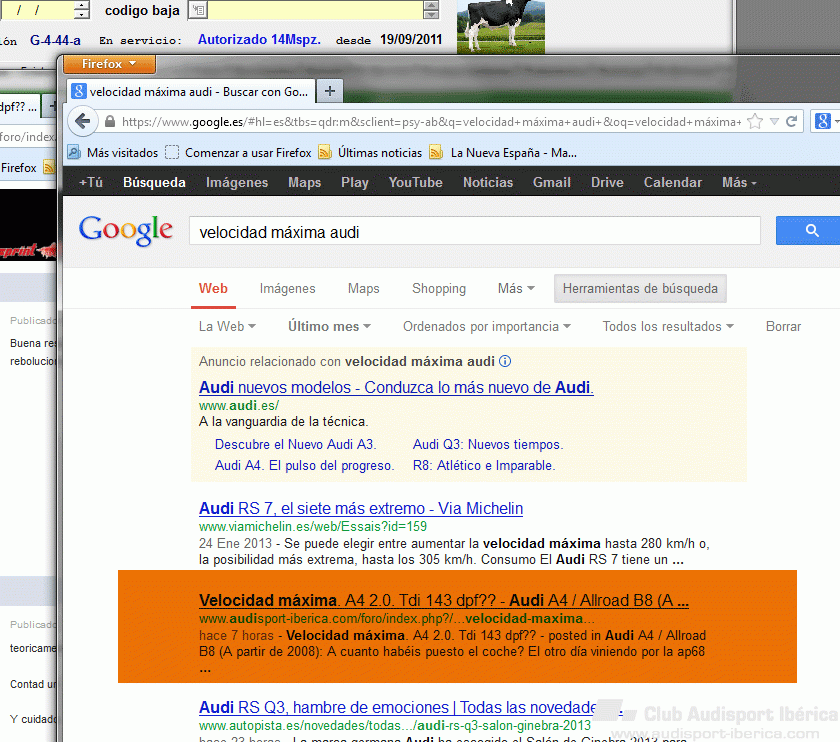840x742 pixels.
Task: Click the La Nueva España feed icon
Action: (436, 153)
